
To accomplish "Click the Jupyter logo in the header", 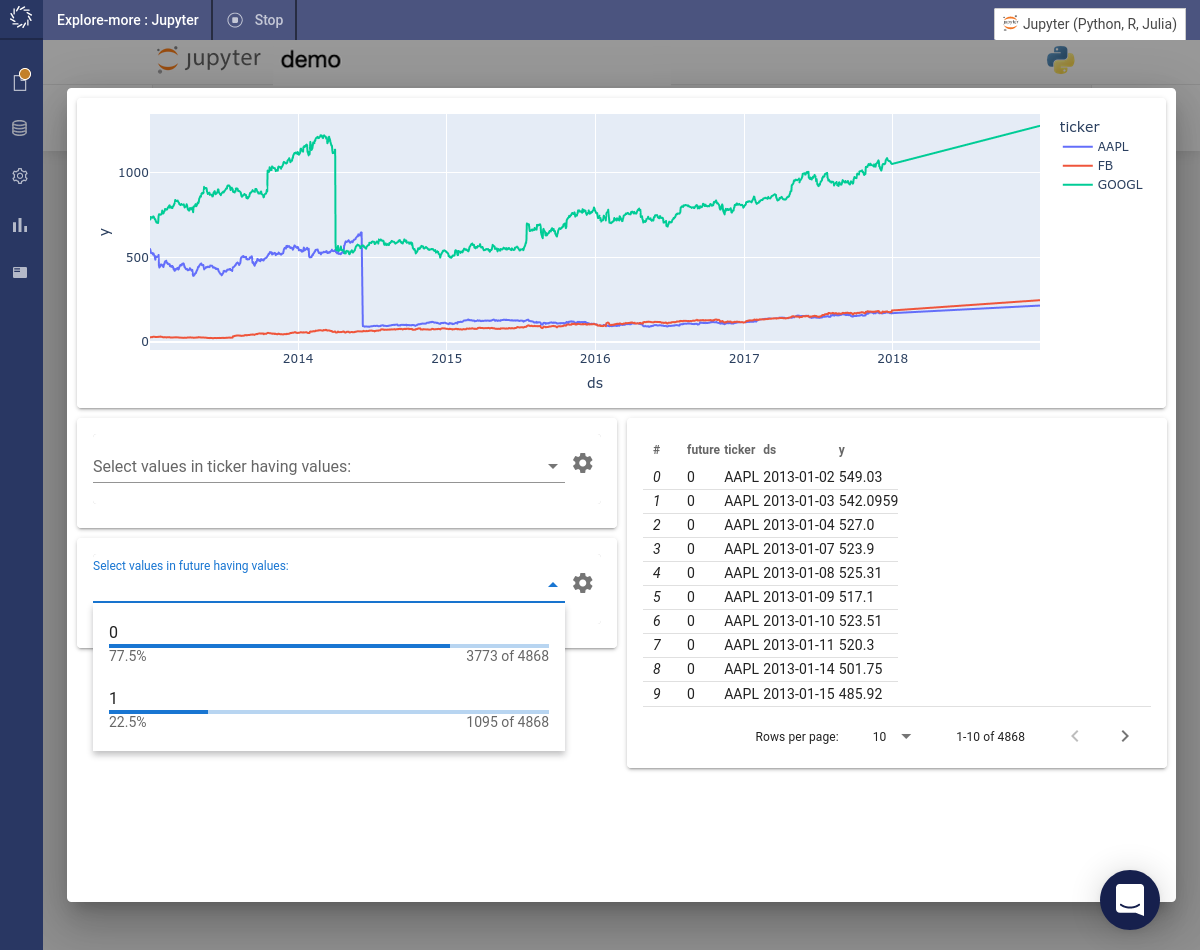I will click(209, 60).
